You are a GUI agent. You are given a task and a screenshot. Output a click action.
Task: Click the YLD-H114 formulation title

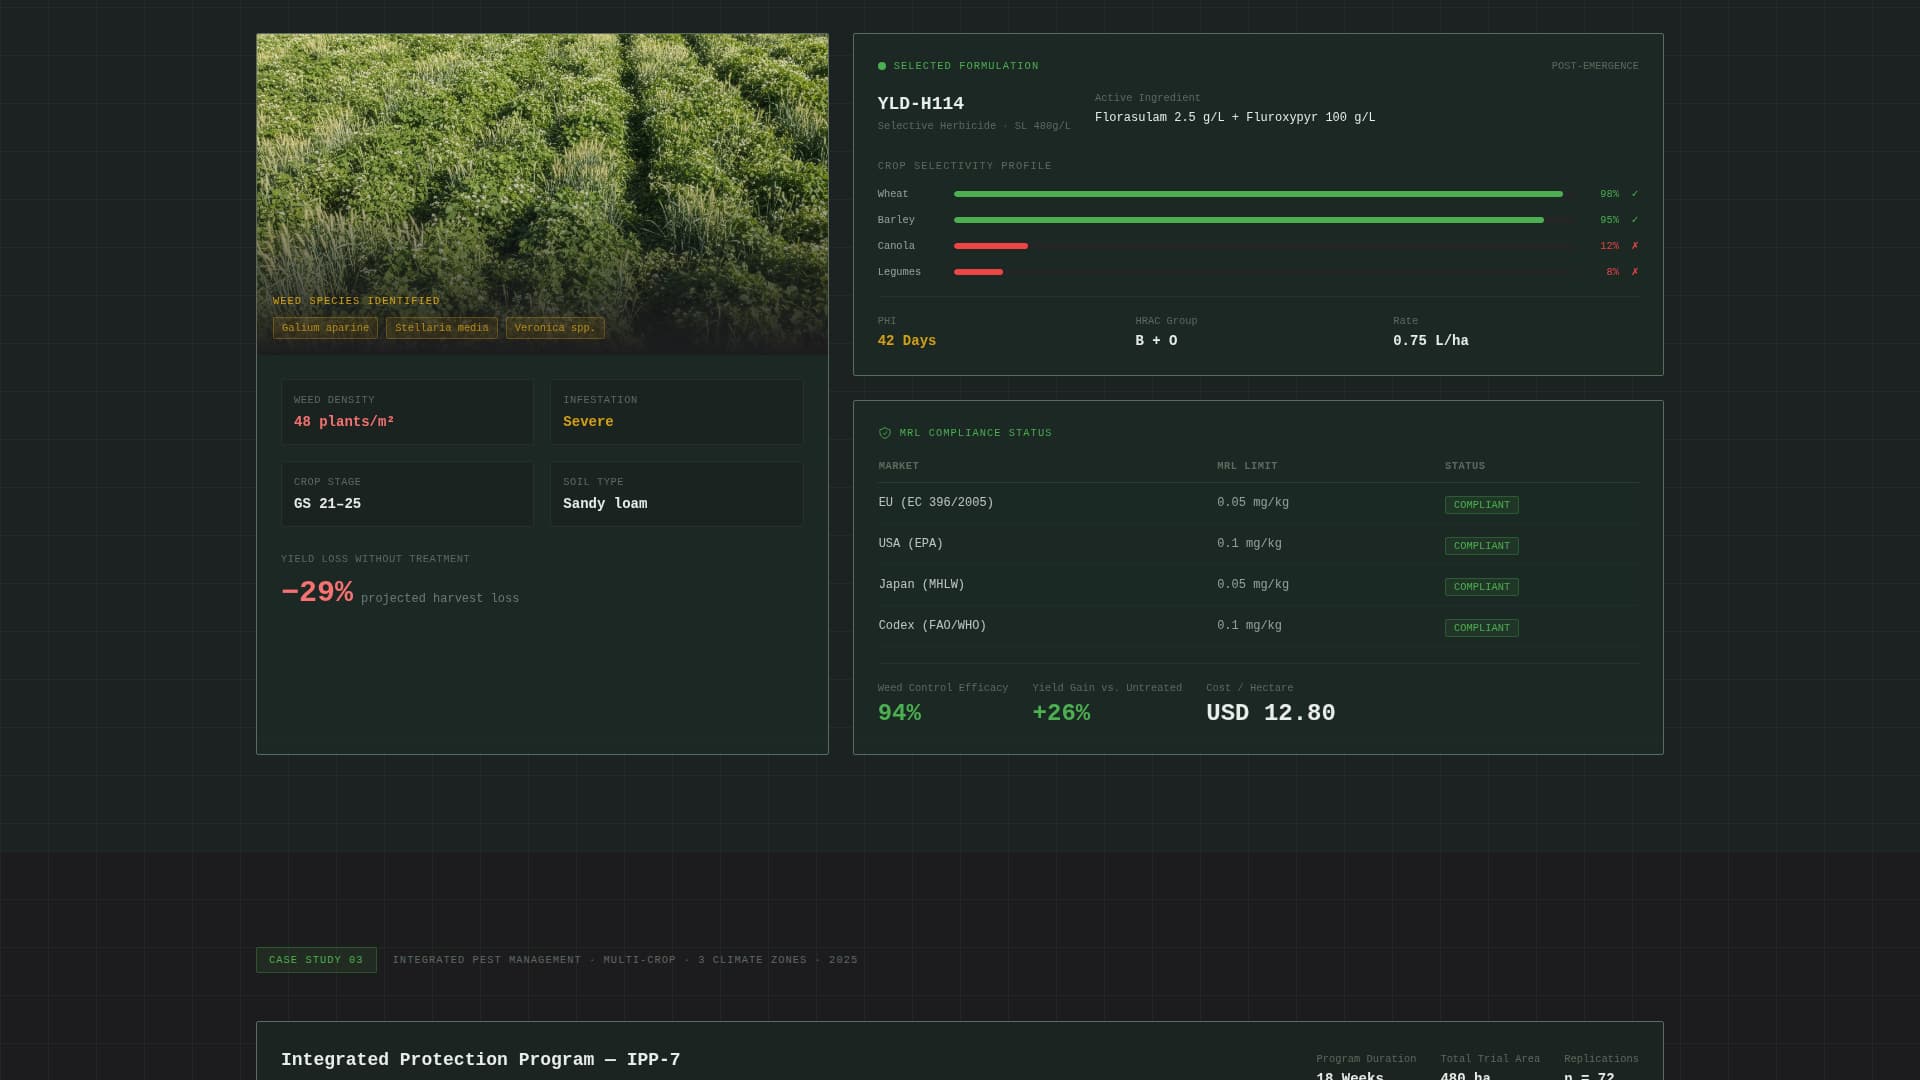tap(920, 103)
